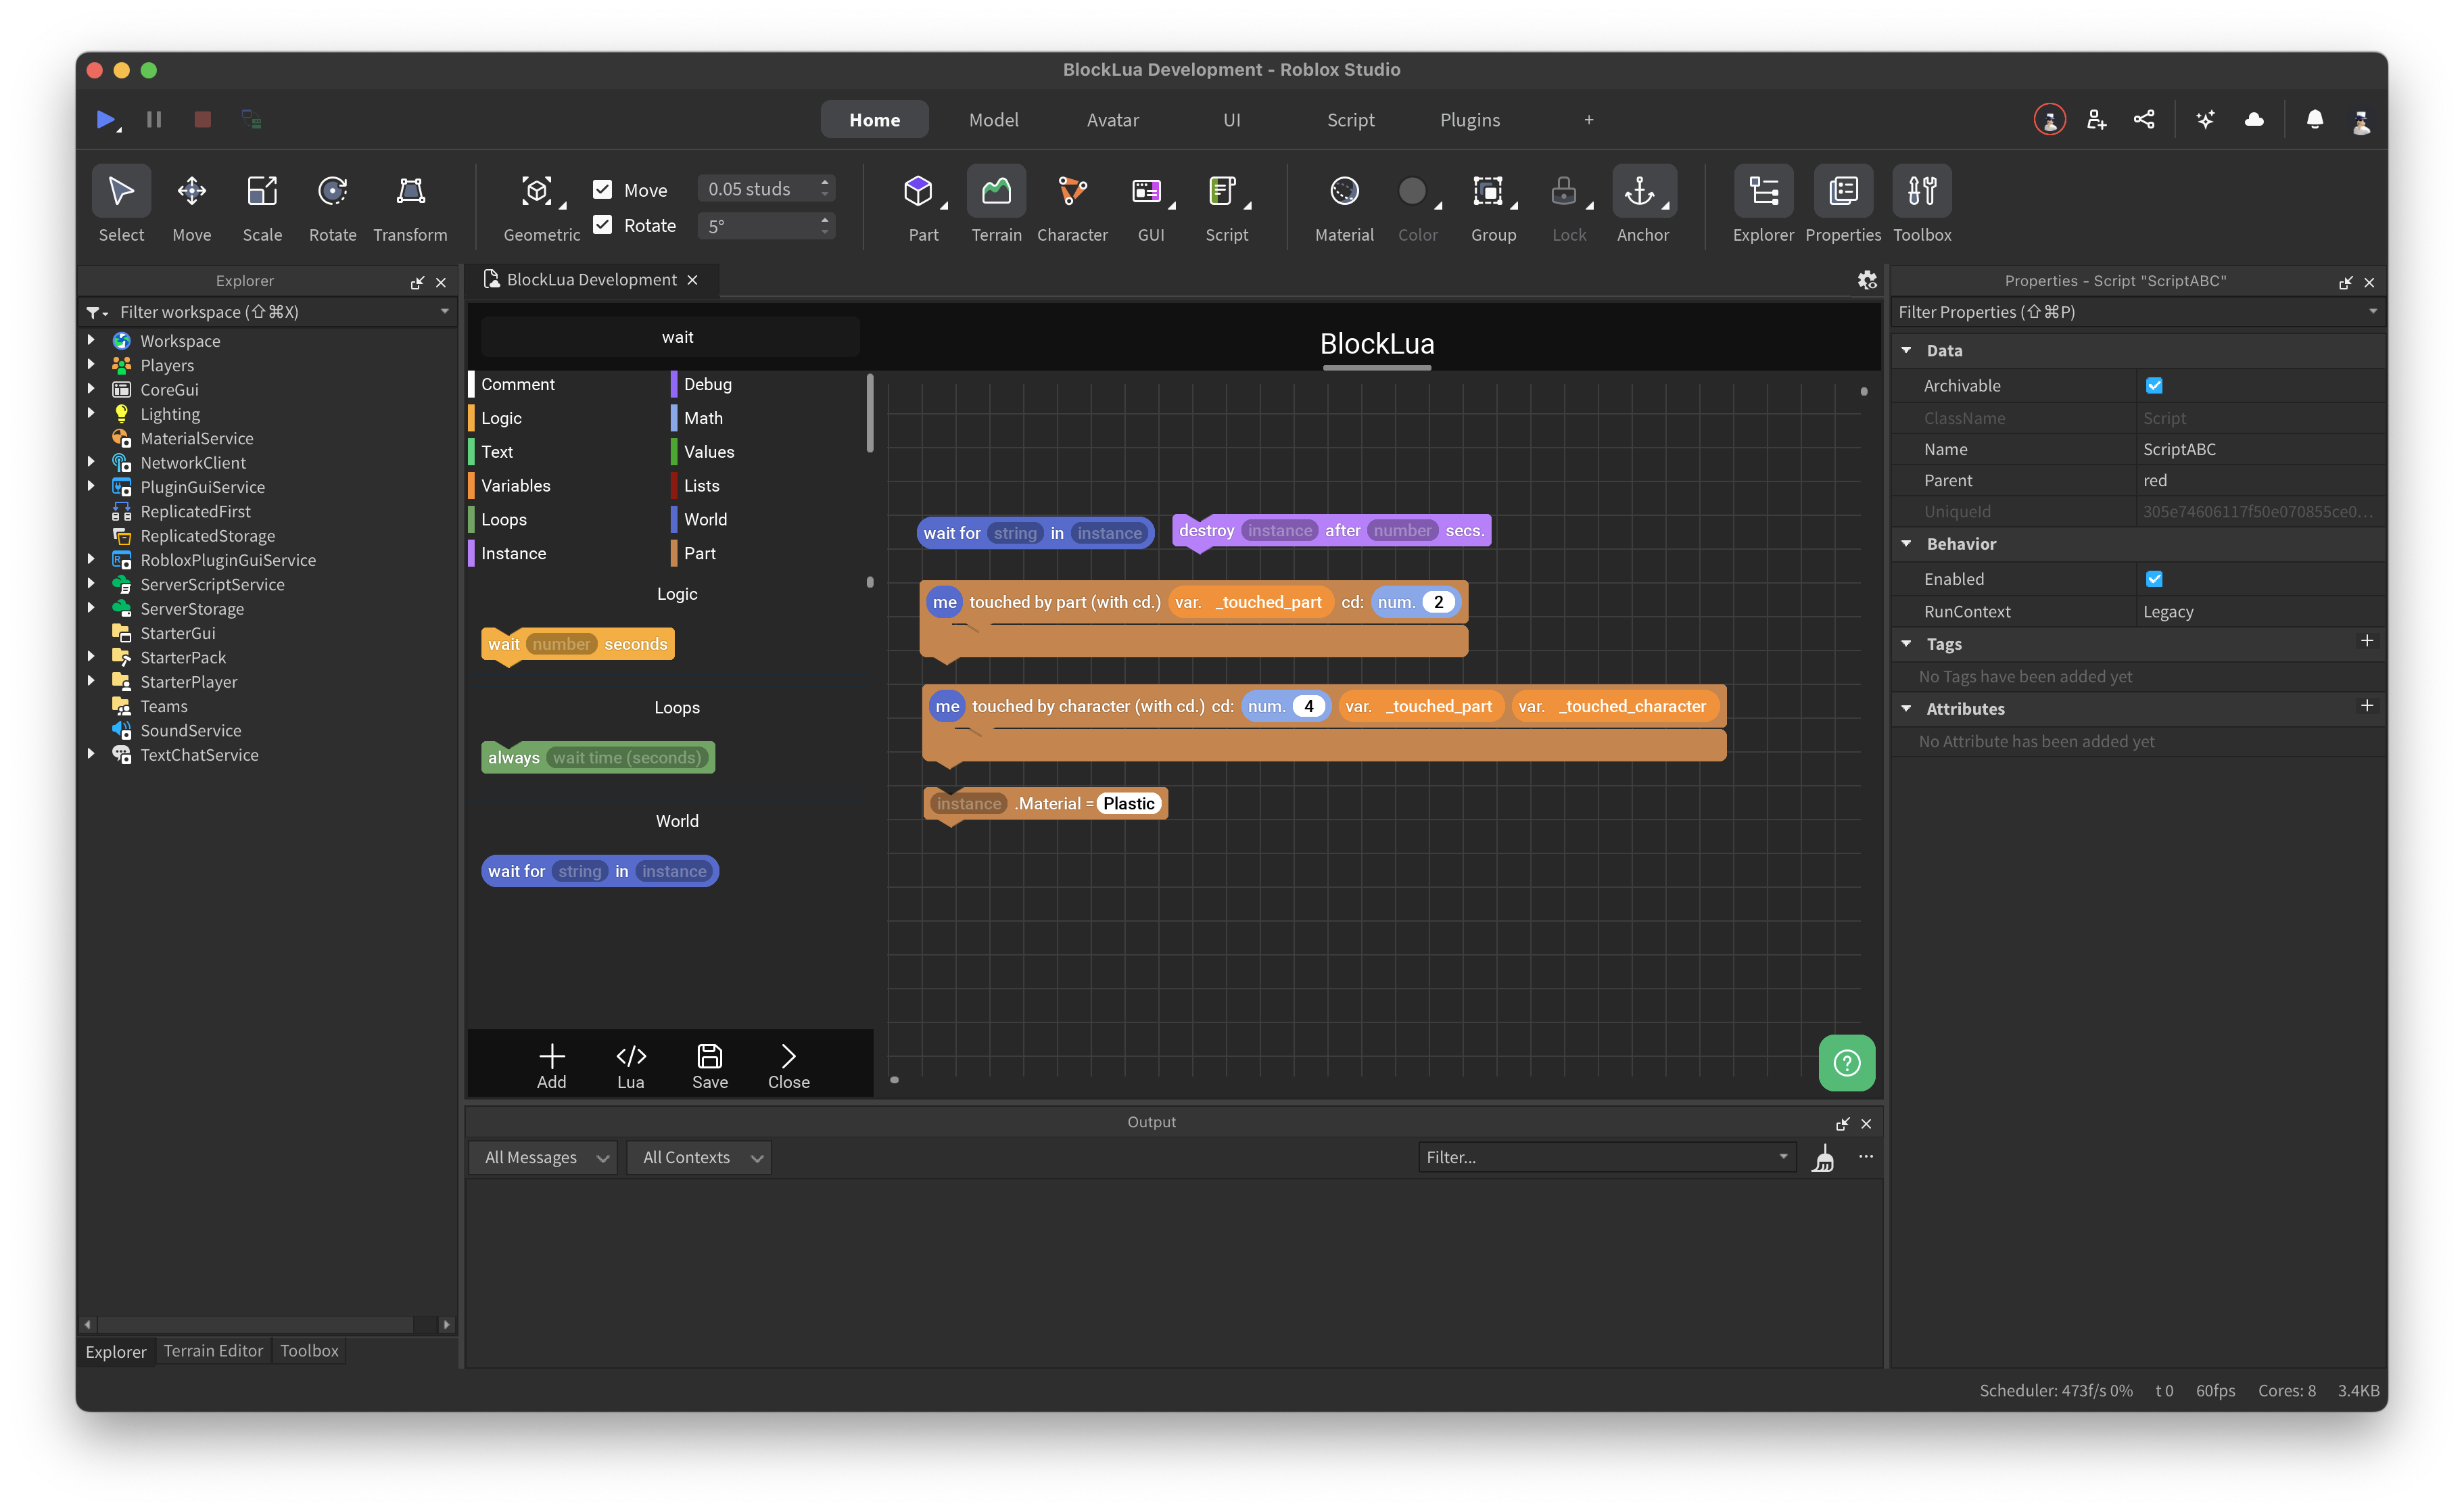This screenshot has width=2464, height=1512.
Task: Save the BlockLua script with Save button
Action: (709, 1063)
